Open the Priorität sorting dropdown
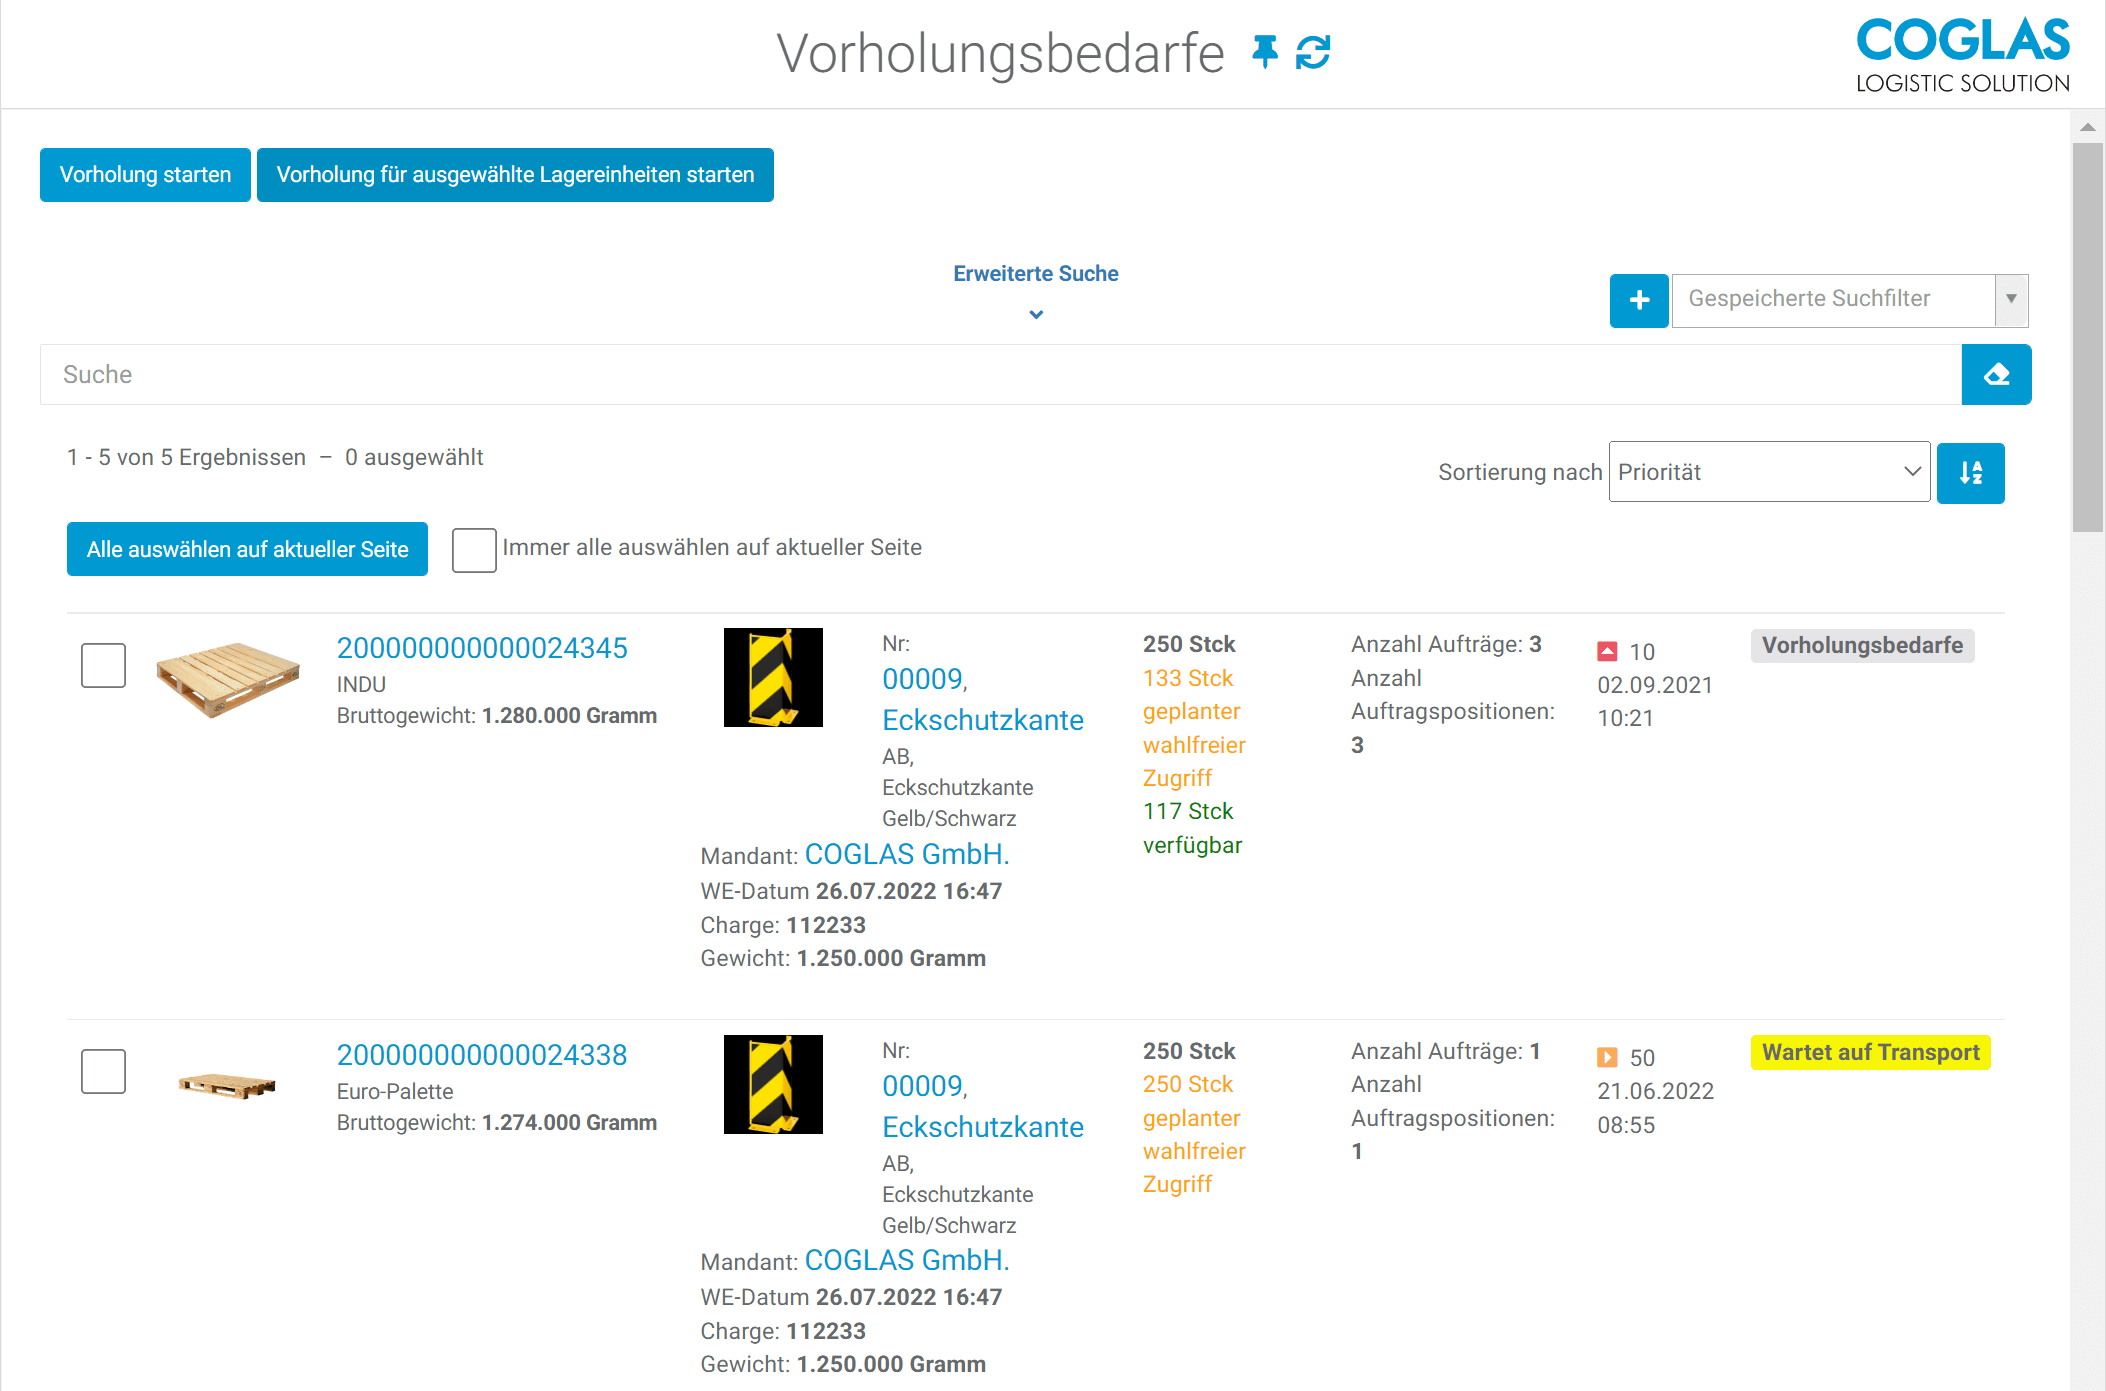The width and height of the screenshot is (2106, 1391). 1768,472
